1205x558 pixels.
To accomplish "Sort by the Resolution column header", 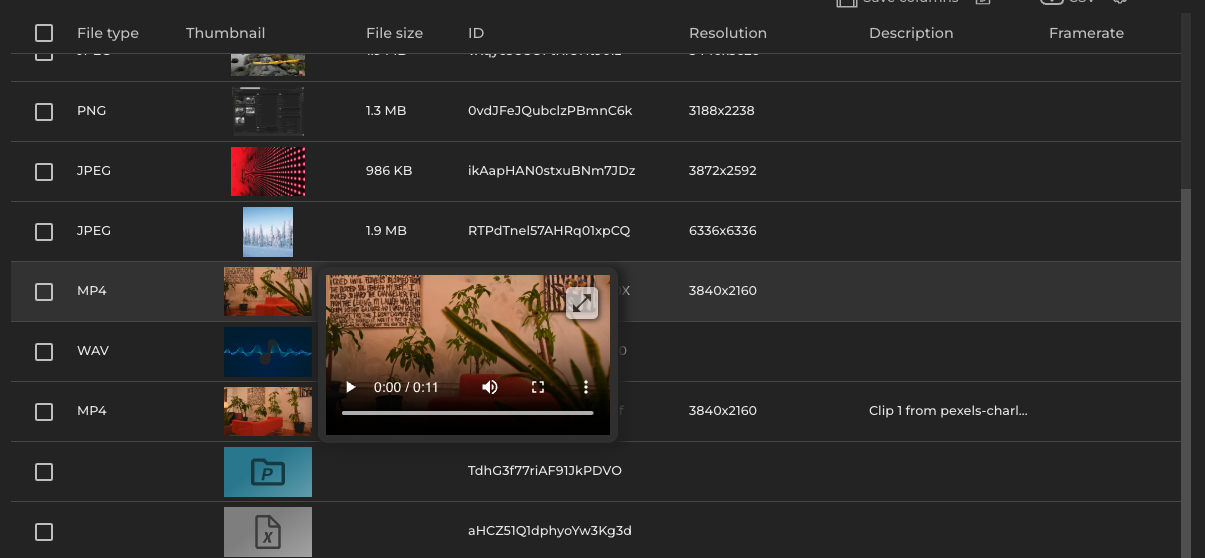I will click(x=728, y=33).
